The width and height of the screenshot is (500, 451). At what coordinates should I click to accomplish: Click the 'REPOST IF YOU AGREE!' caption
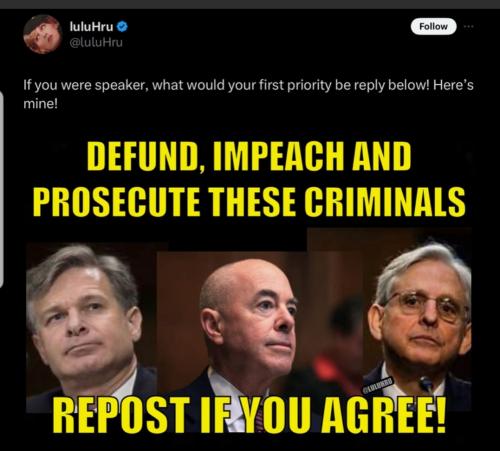click(x=249, y=417)
